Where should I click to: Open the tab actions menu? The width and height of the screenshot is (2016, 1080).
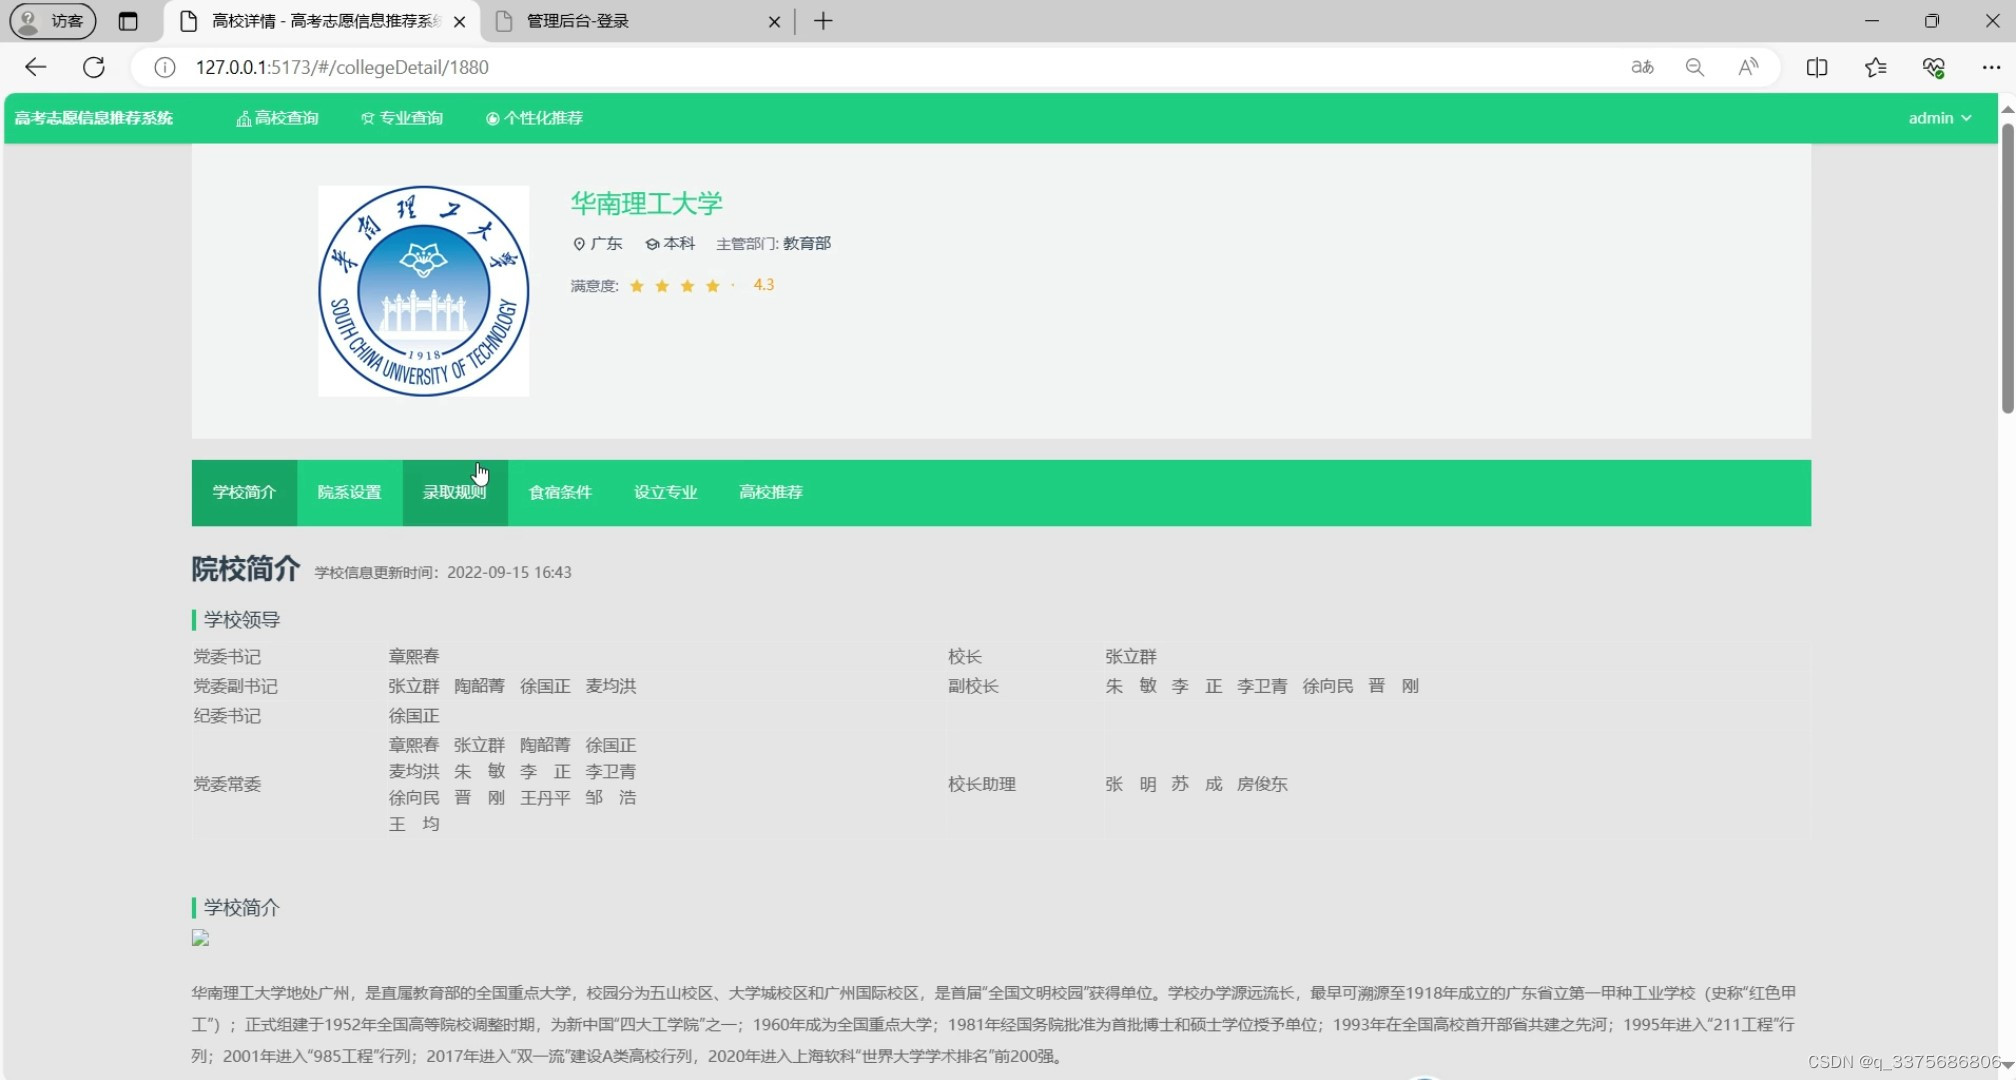129,21
